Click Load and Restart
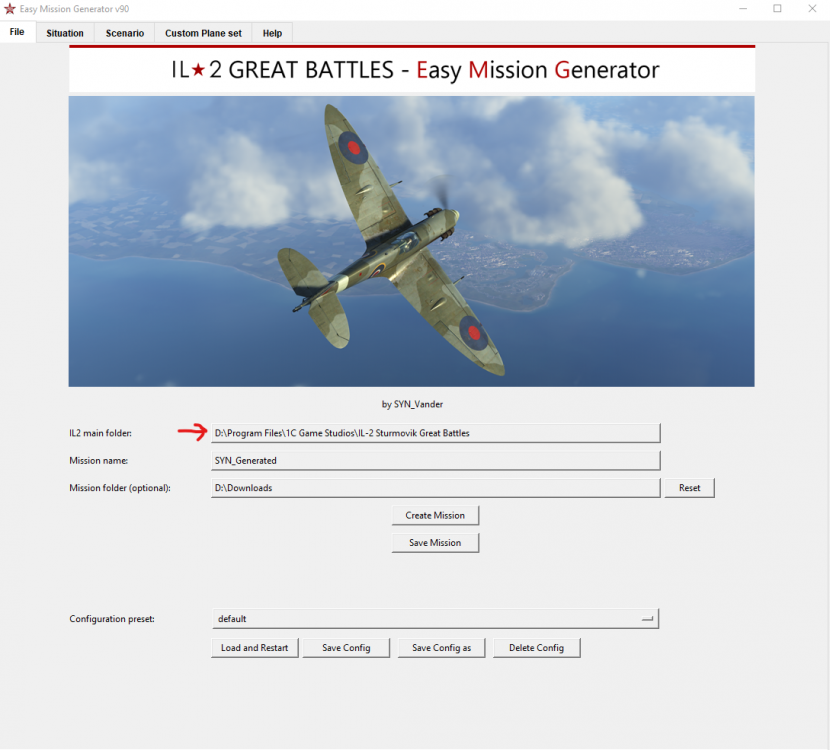 [254, 647]
